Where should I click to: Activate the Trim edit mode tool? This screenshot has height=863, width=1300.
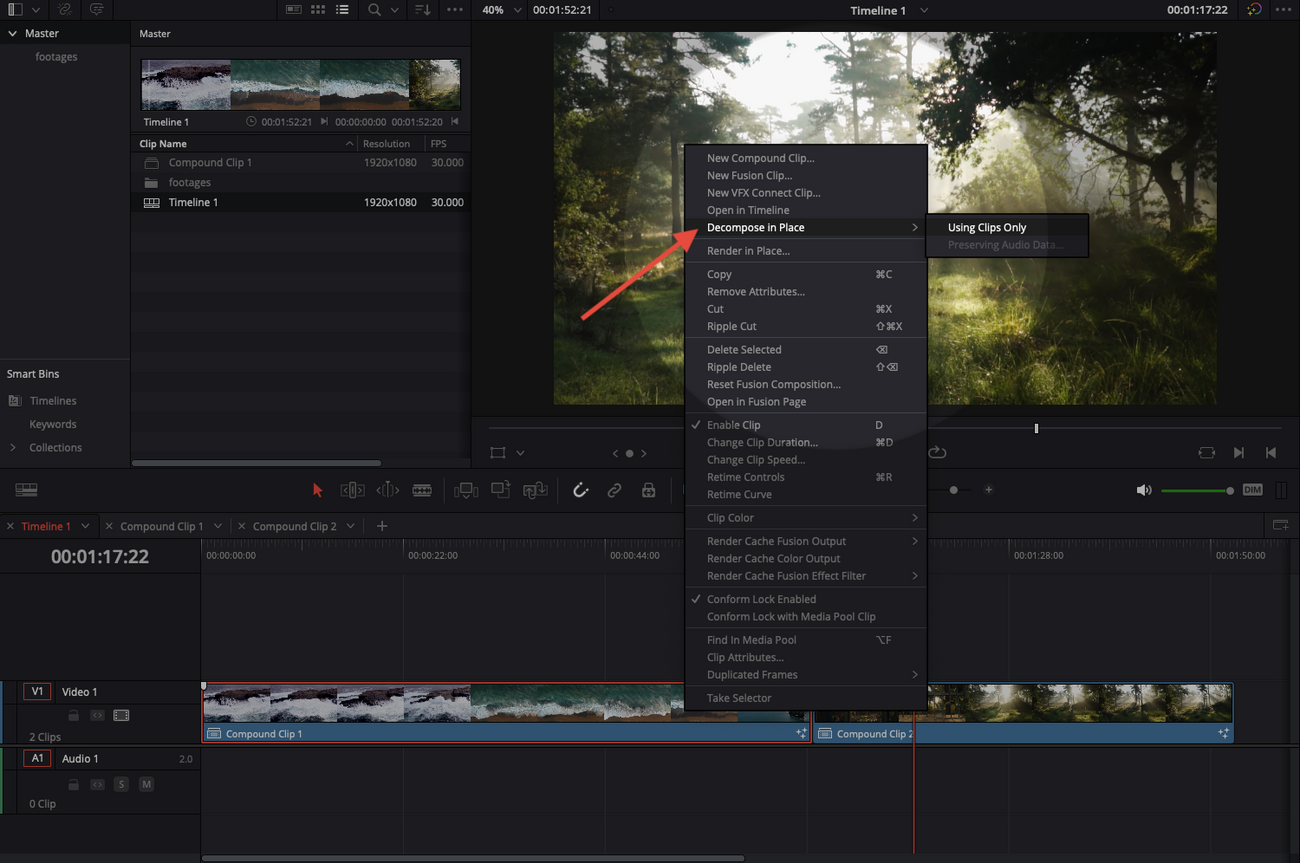coord(352,490)
